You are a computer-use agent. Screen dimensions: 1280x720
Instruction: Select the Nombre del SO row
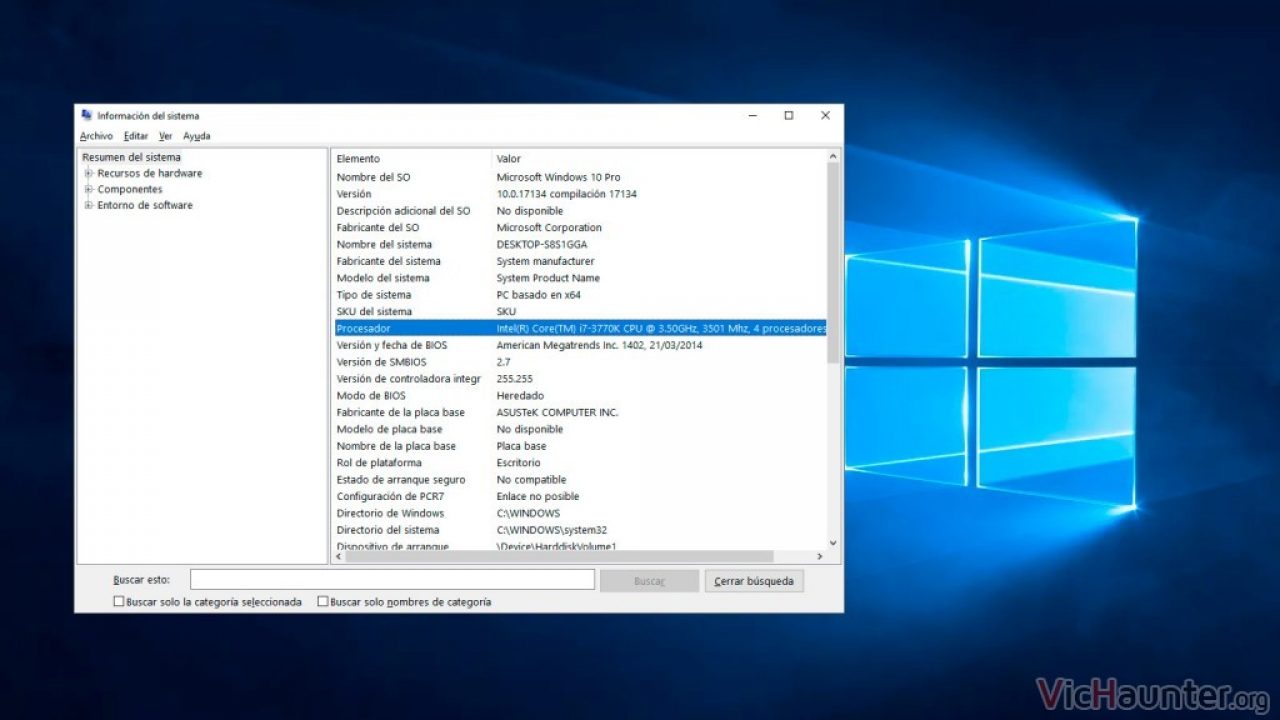(579, 177)
